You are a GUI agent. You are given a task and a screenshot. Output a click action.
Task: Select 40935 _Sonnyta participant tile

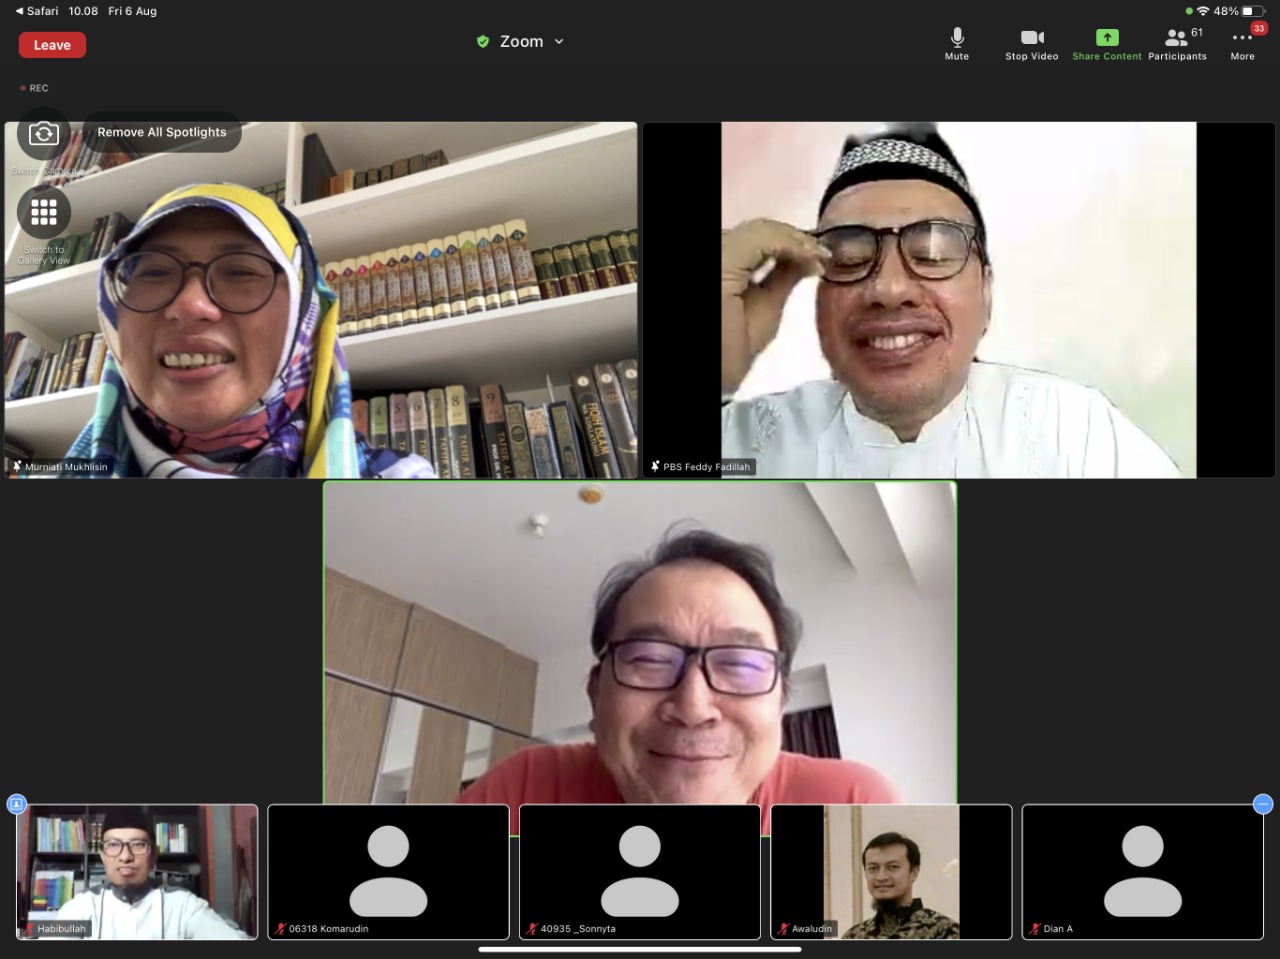click(x=640, y=872)
